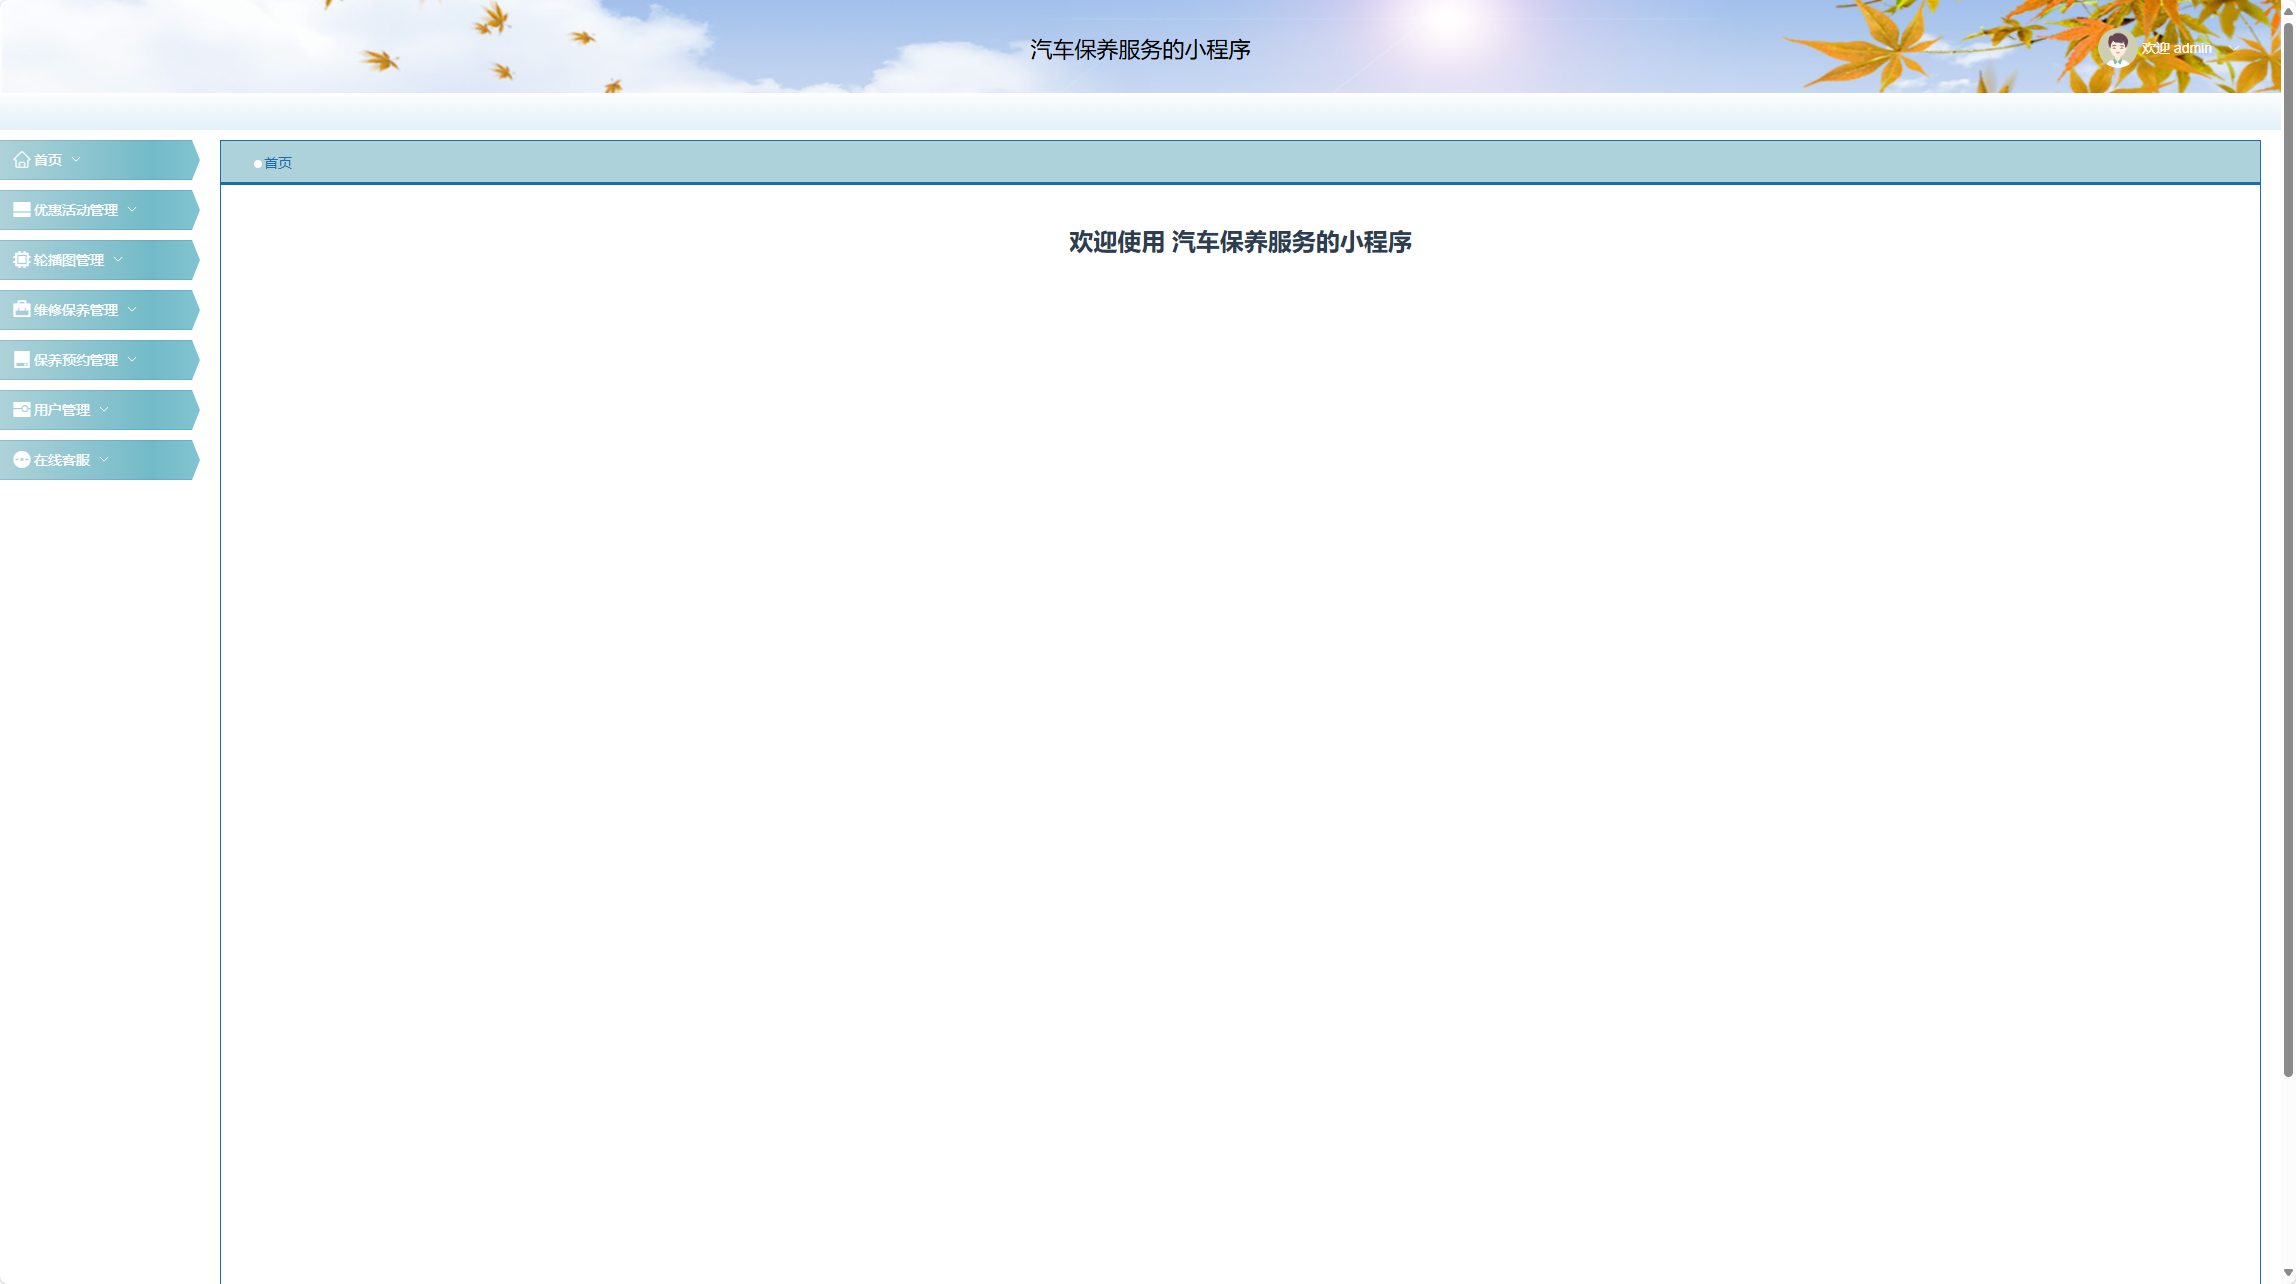
Task: Click the home icon beside 首页
Action: click(21, 160)
